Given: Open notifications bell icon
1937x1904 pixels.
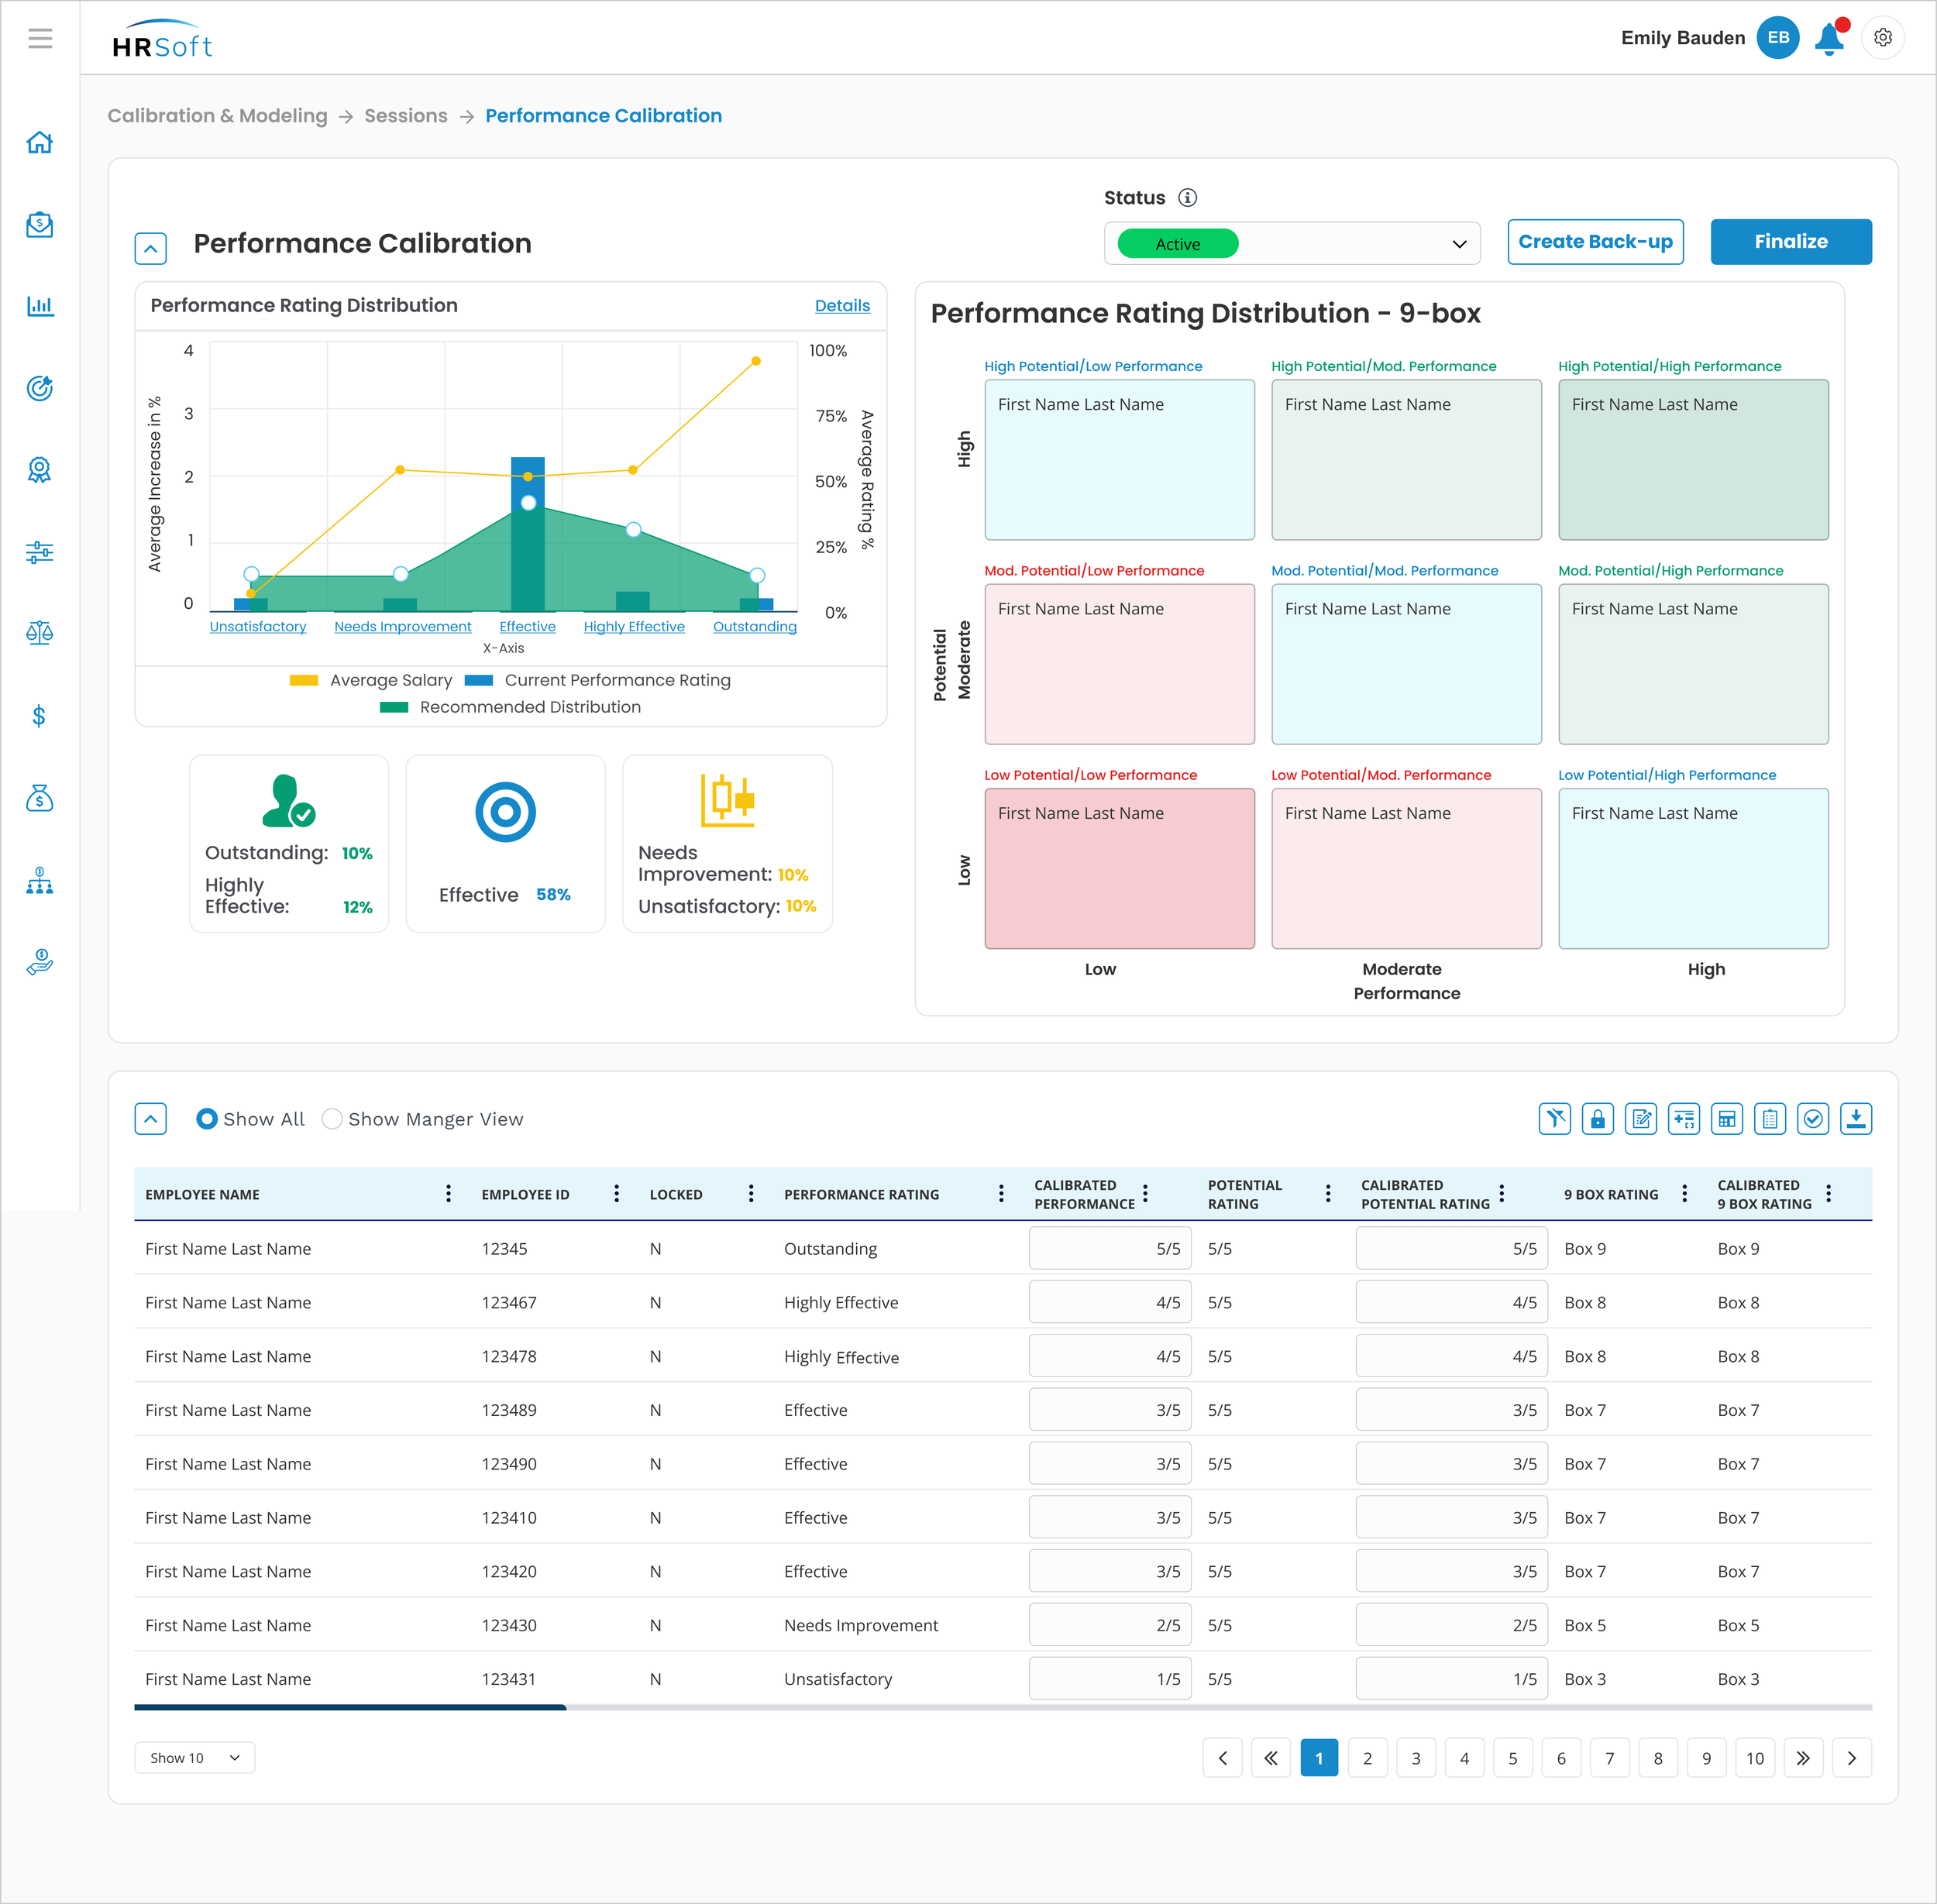Looking at the screenshot, I should 1829,38.
